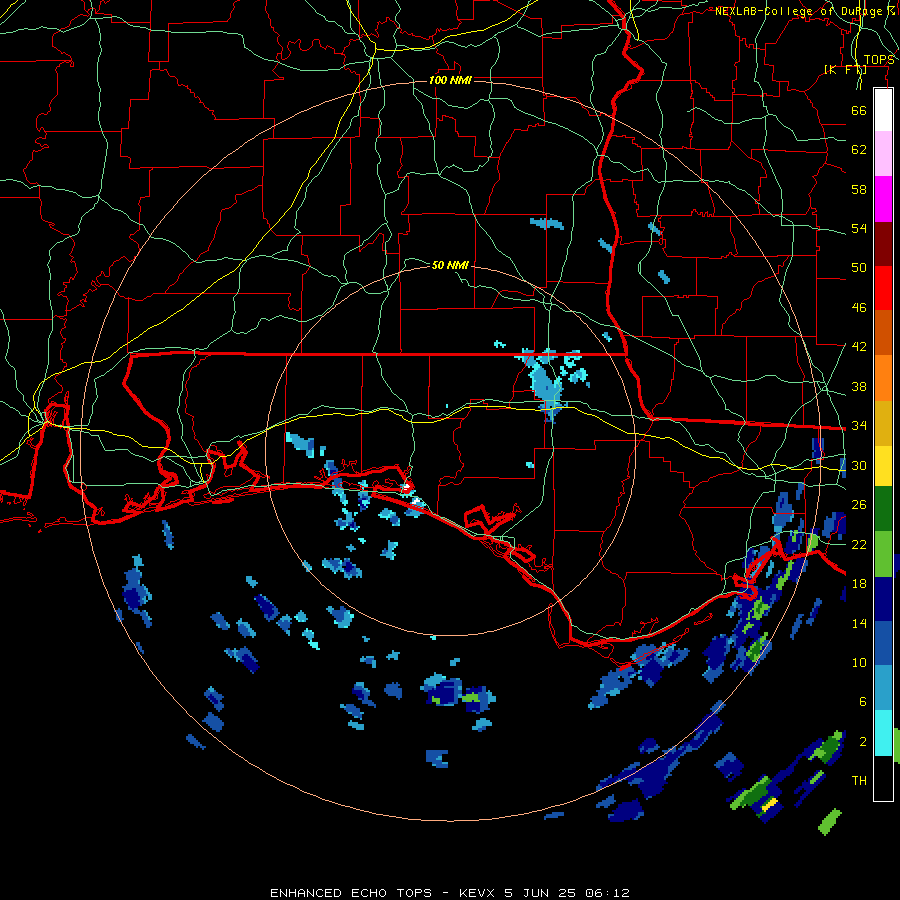
Task: Click legend value "38"
Action: coord(859,387)
